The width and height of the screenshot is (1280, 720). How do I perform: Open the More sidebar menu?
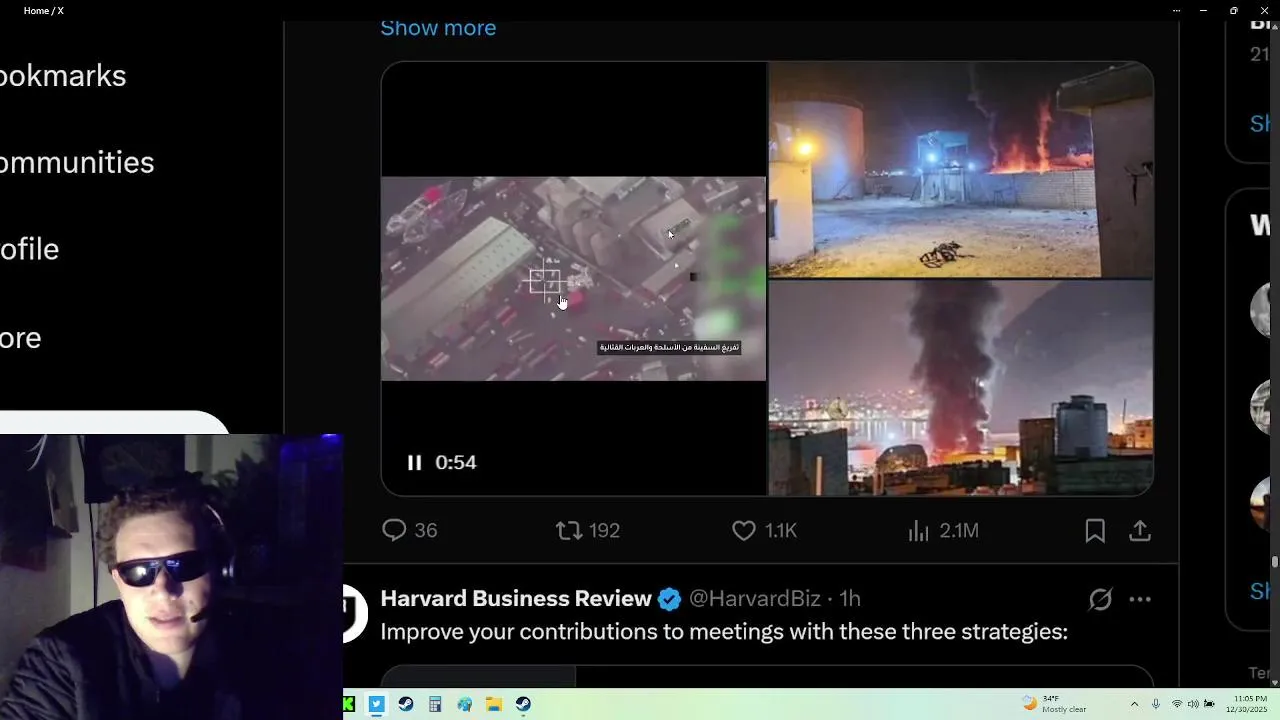(x=20, y=338)
